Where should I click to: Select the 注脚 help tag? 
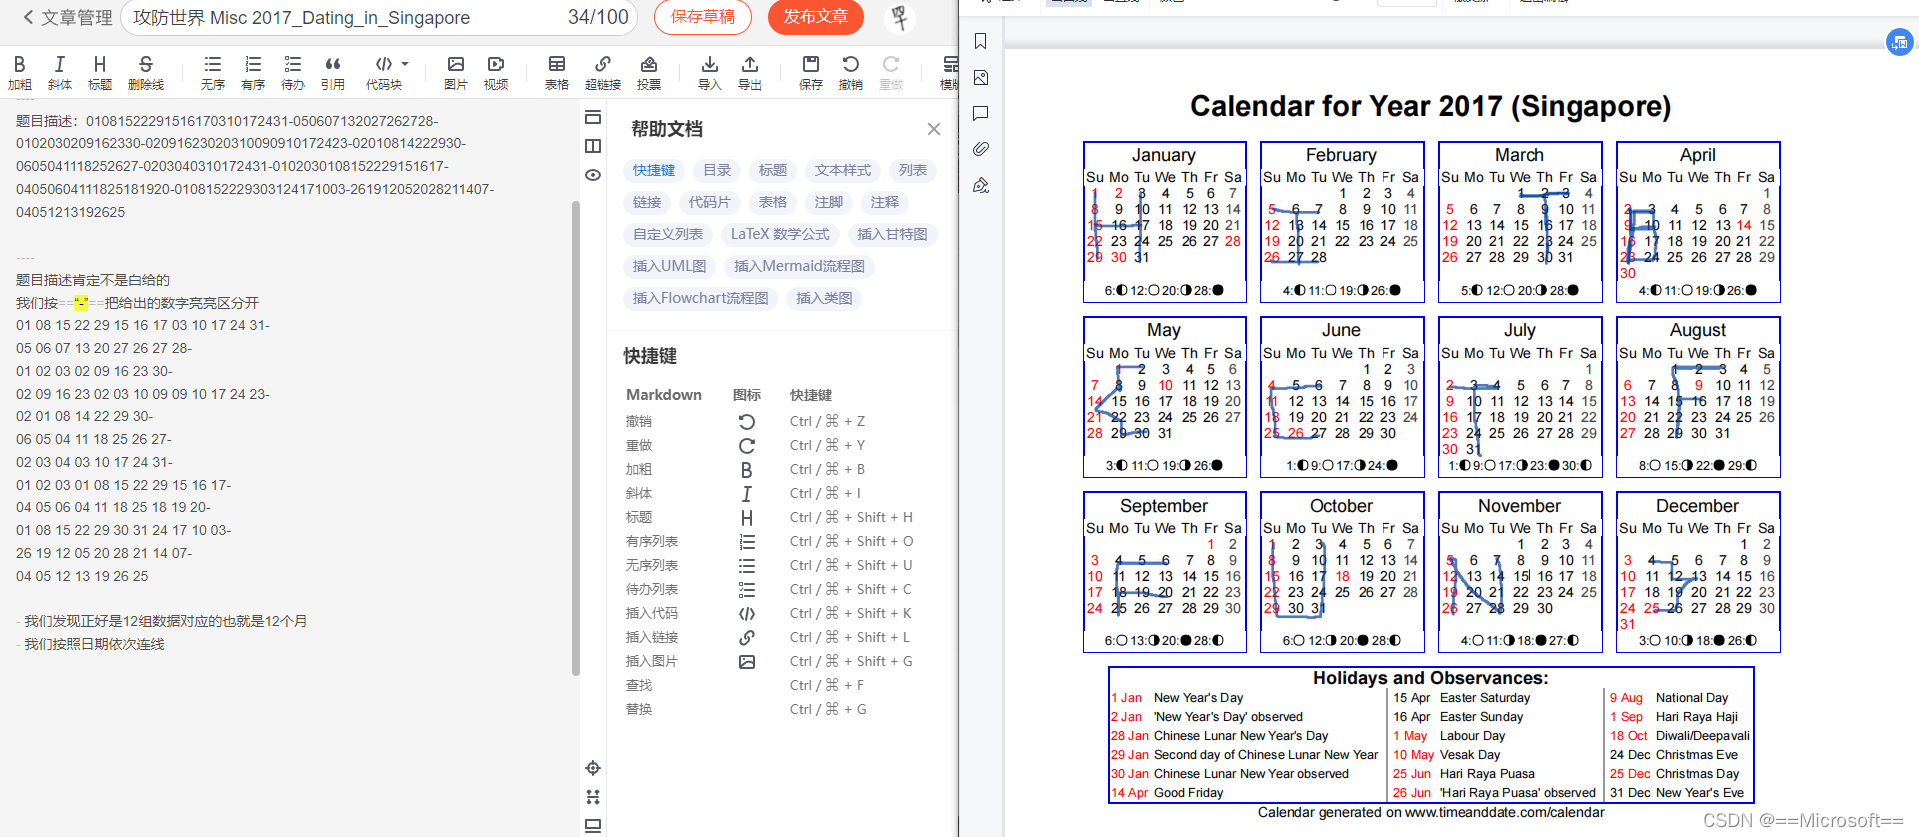pos(829,202)
